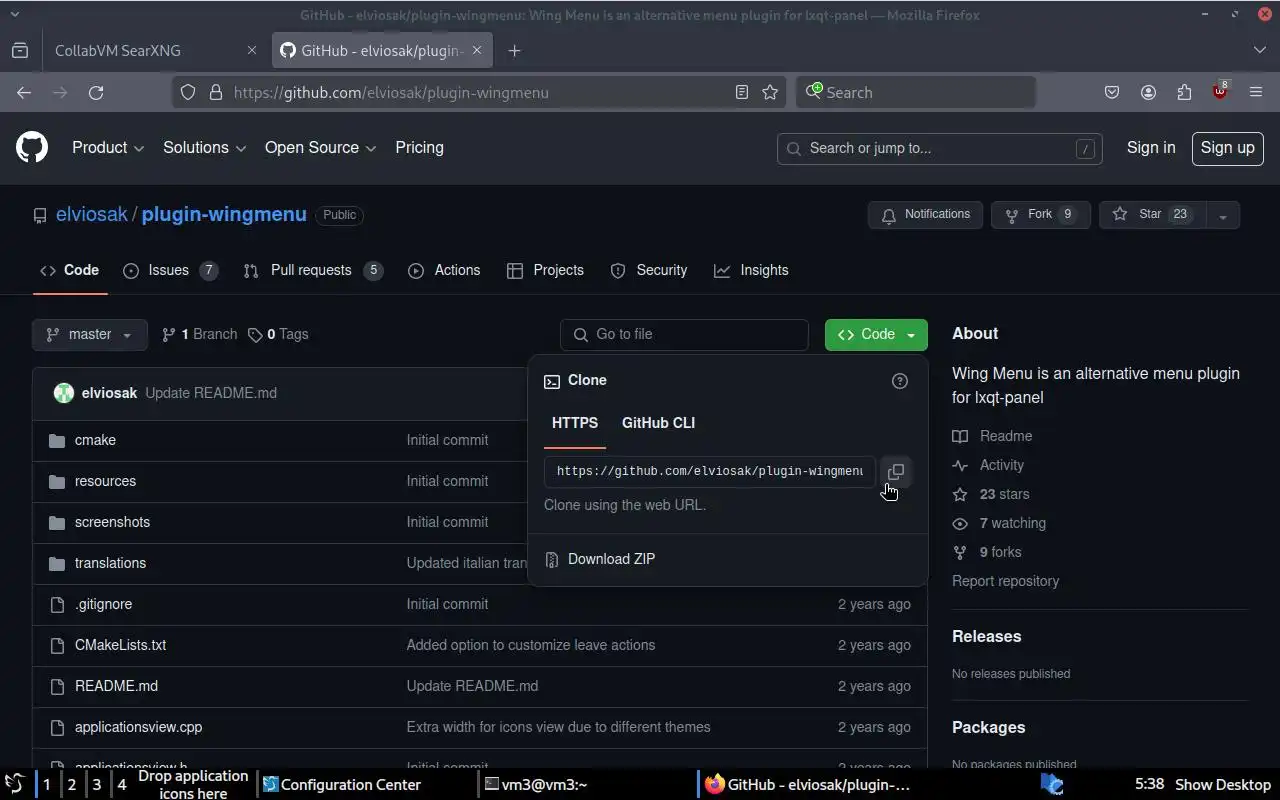The height and width of the screenshot is (800, 1280).
Task: Open the master branch selector
Action: coord(90,334)
